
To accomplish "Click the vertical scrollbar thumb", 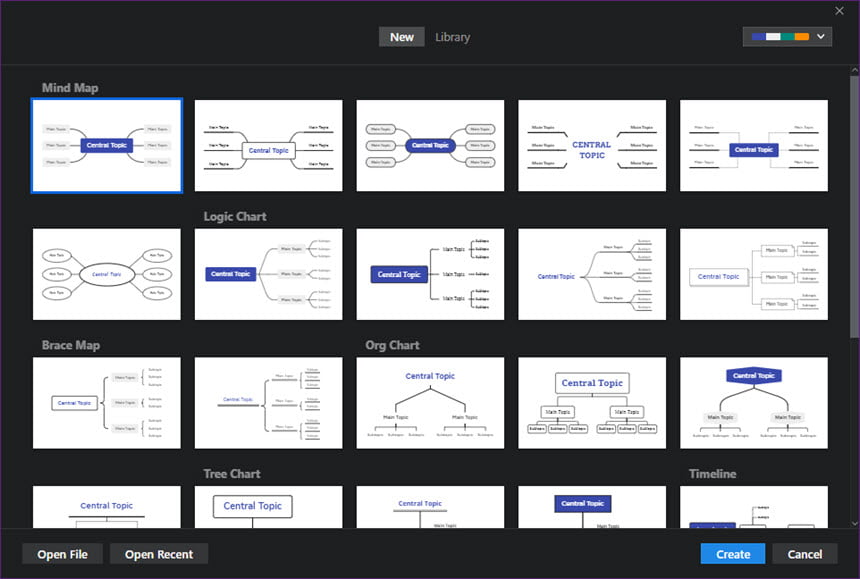I will 855,207.
